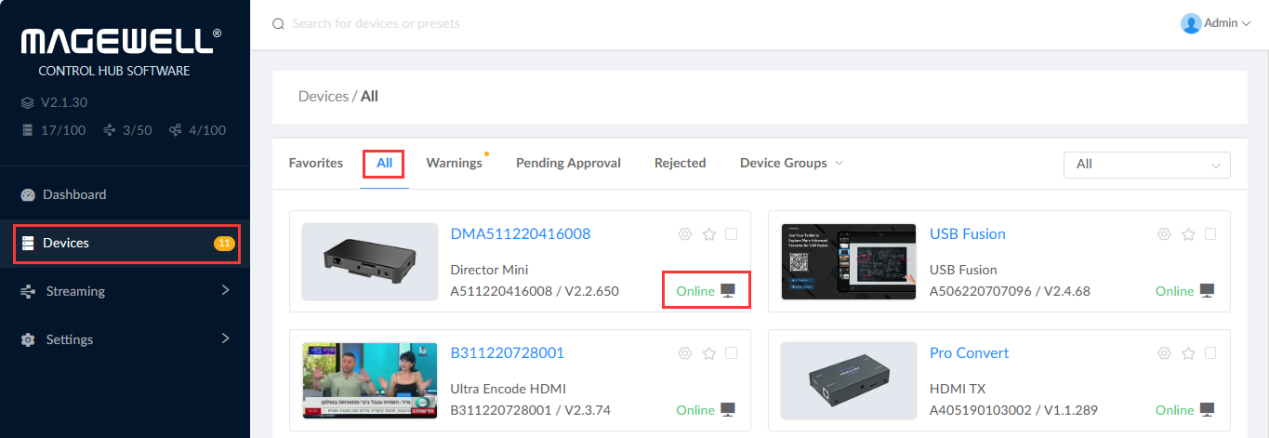1269x438 pixels.
Task: Click the orange 11 Devices badge
Action: pyautogui.click(x=224, y=243)
